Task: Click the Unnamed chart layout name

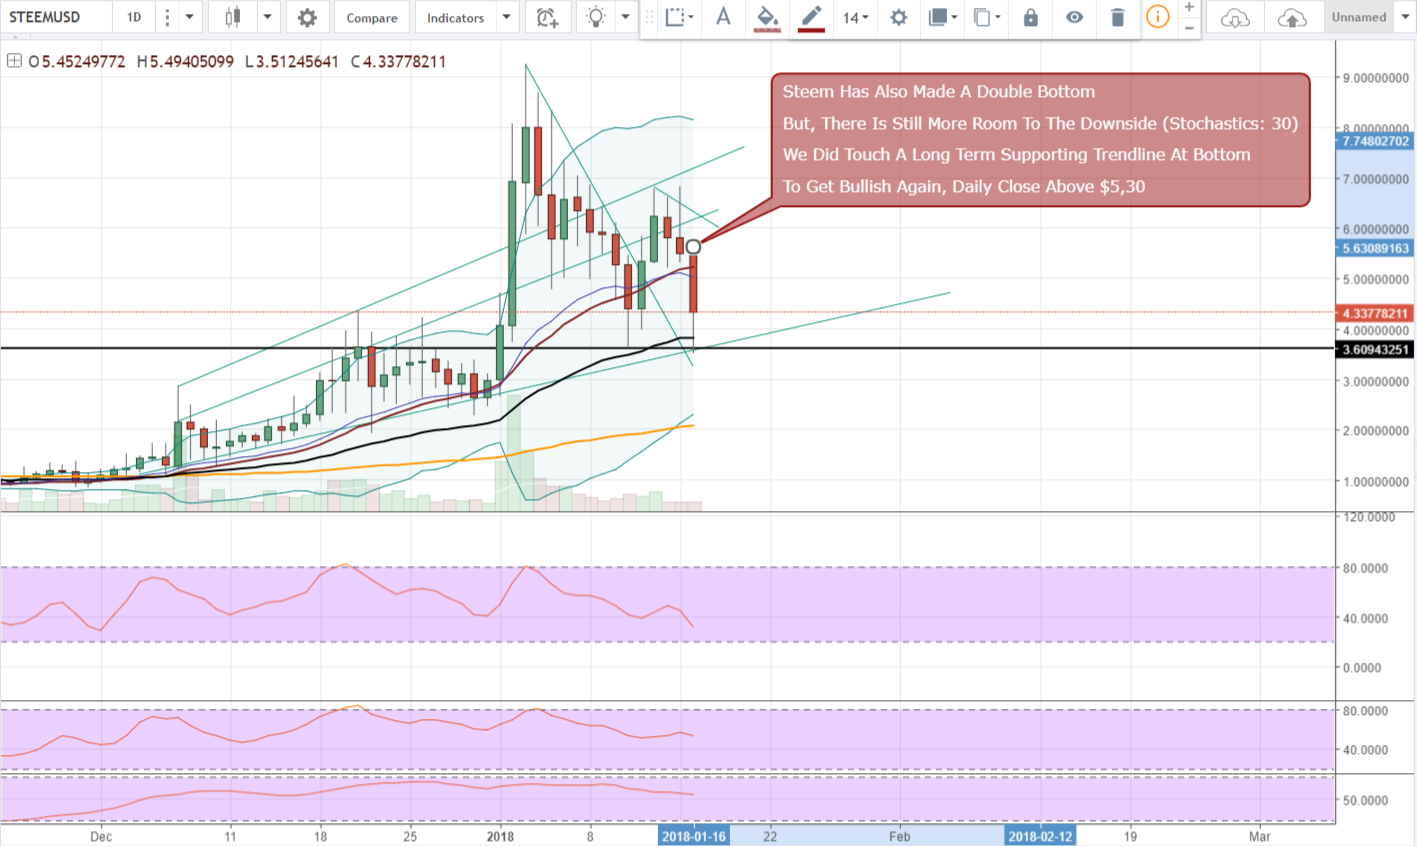Action: pos(1359,17)
